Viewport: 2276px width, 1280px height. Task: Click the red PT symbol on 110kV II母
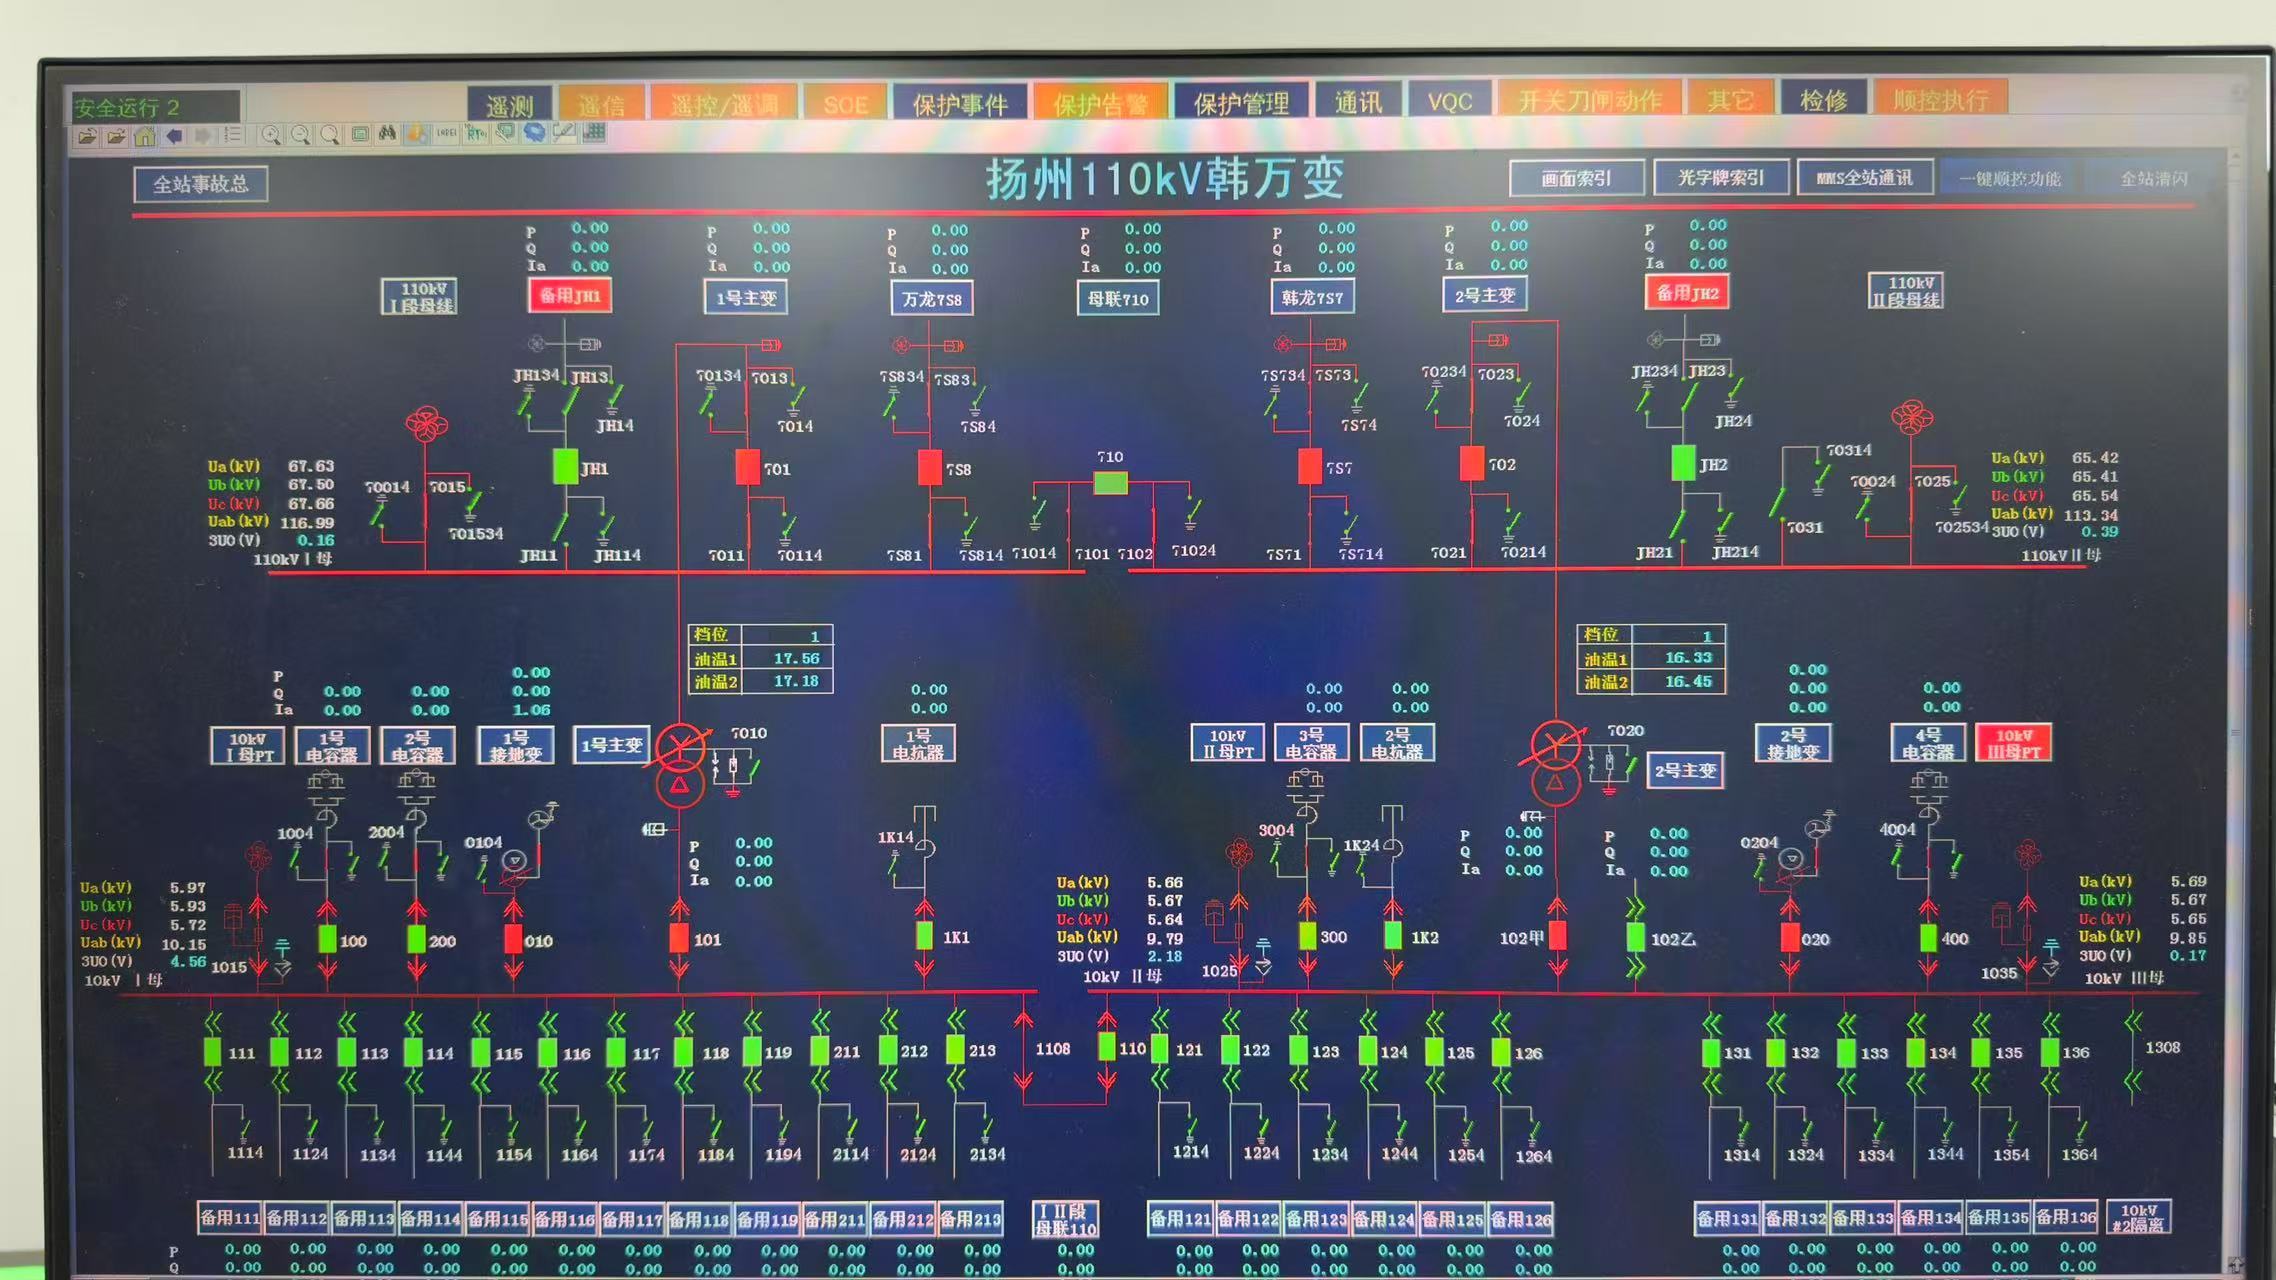point(1911,417)
